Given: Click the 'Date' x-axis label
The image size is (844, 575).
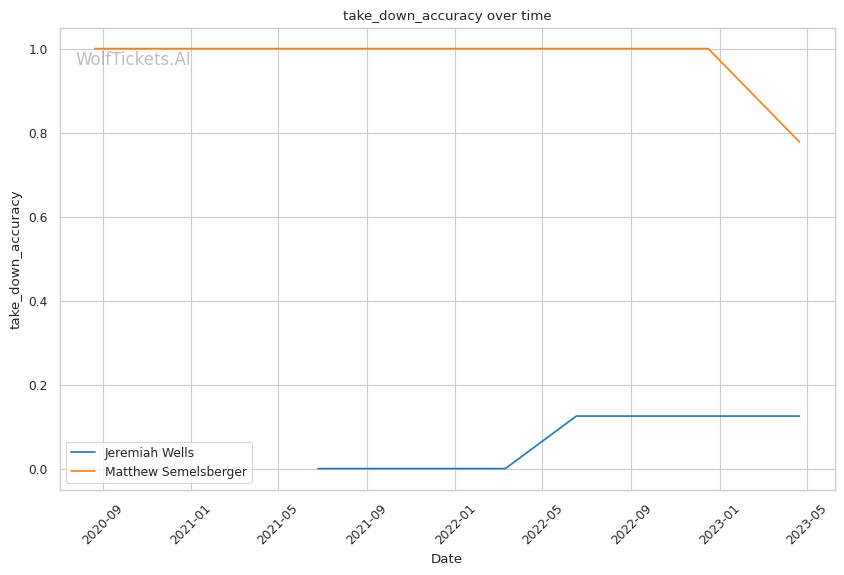Looking at the screenshot, I should tap(446, 558).
